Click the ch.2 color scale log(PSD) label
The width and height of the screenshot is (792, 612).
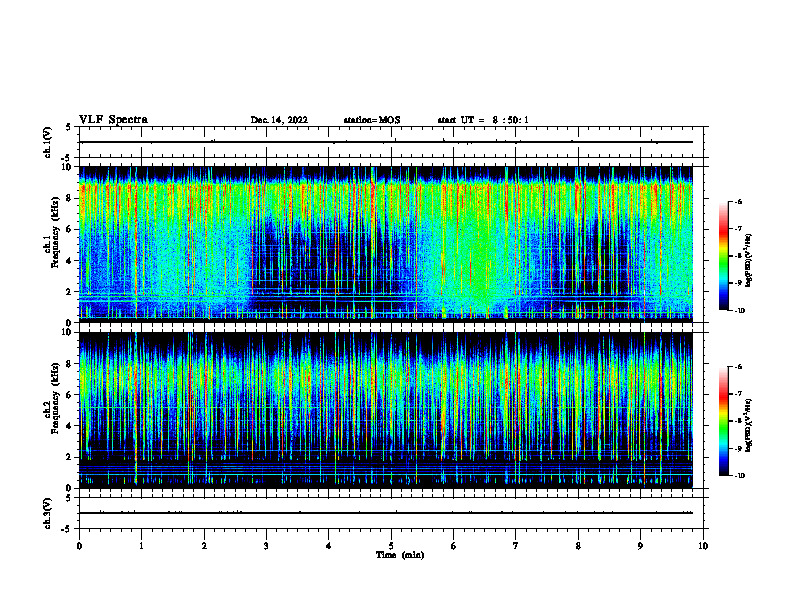click(x=748, y=425)
